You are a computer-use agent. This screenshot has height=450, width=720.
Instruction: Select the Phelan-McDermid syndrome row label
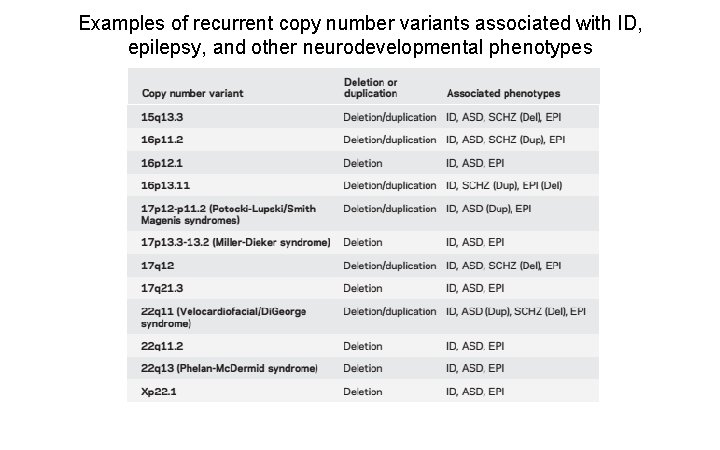tap(229, 369)
